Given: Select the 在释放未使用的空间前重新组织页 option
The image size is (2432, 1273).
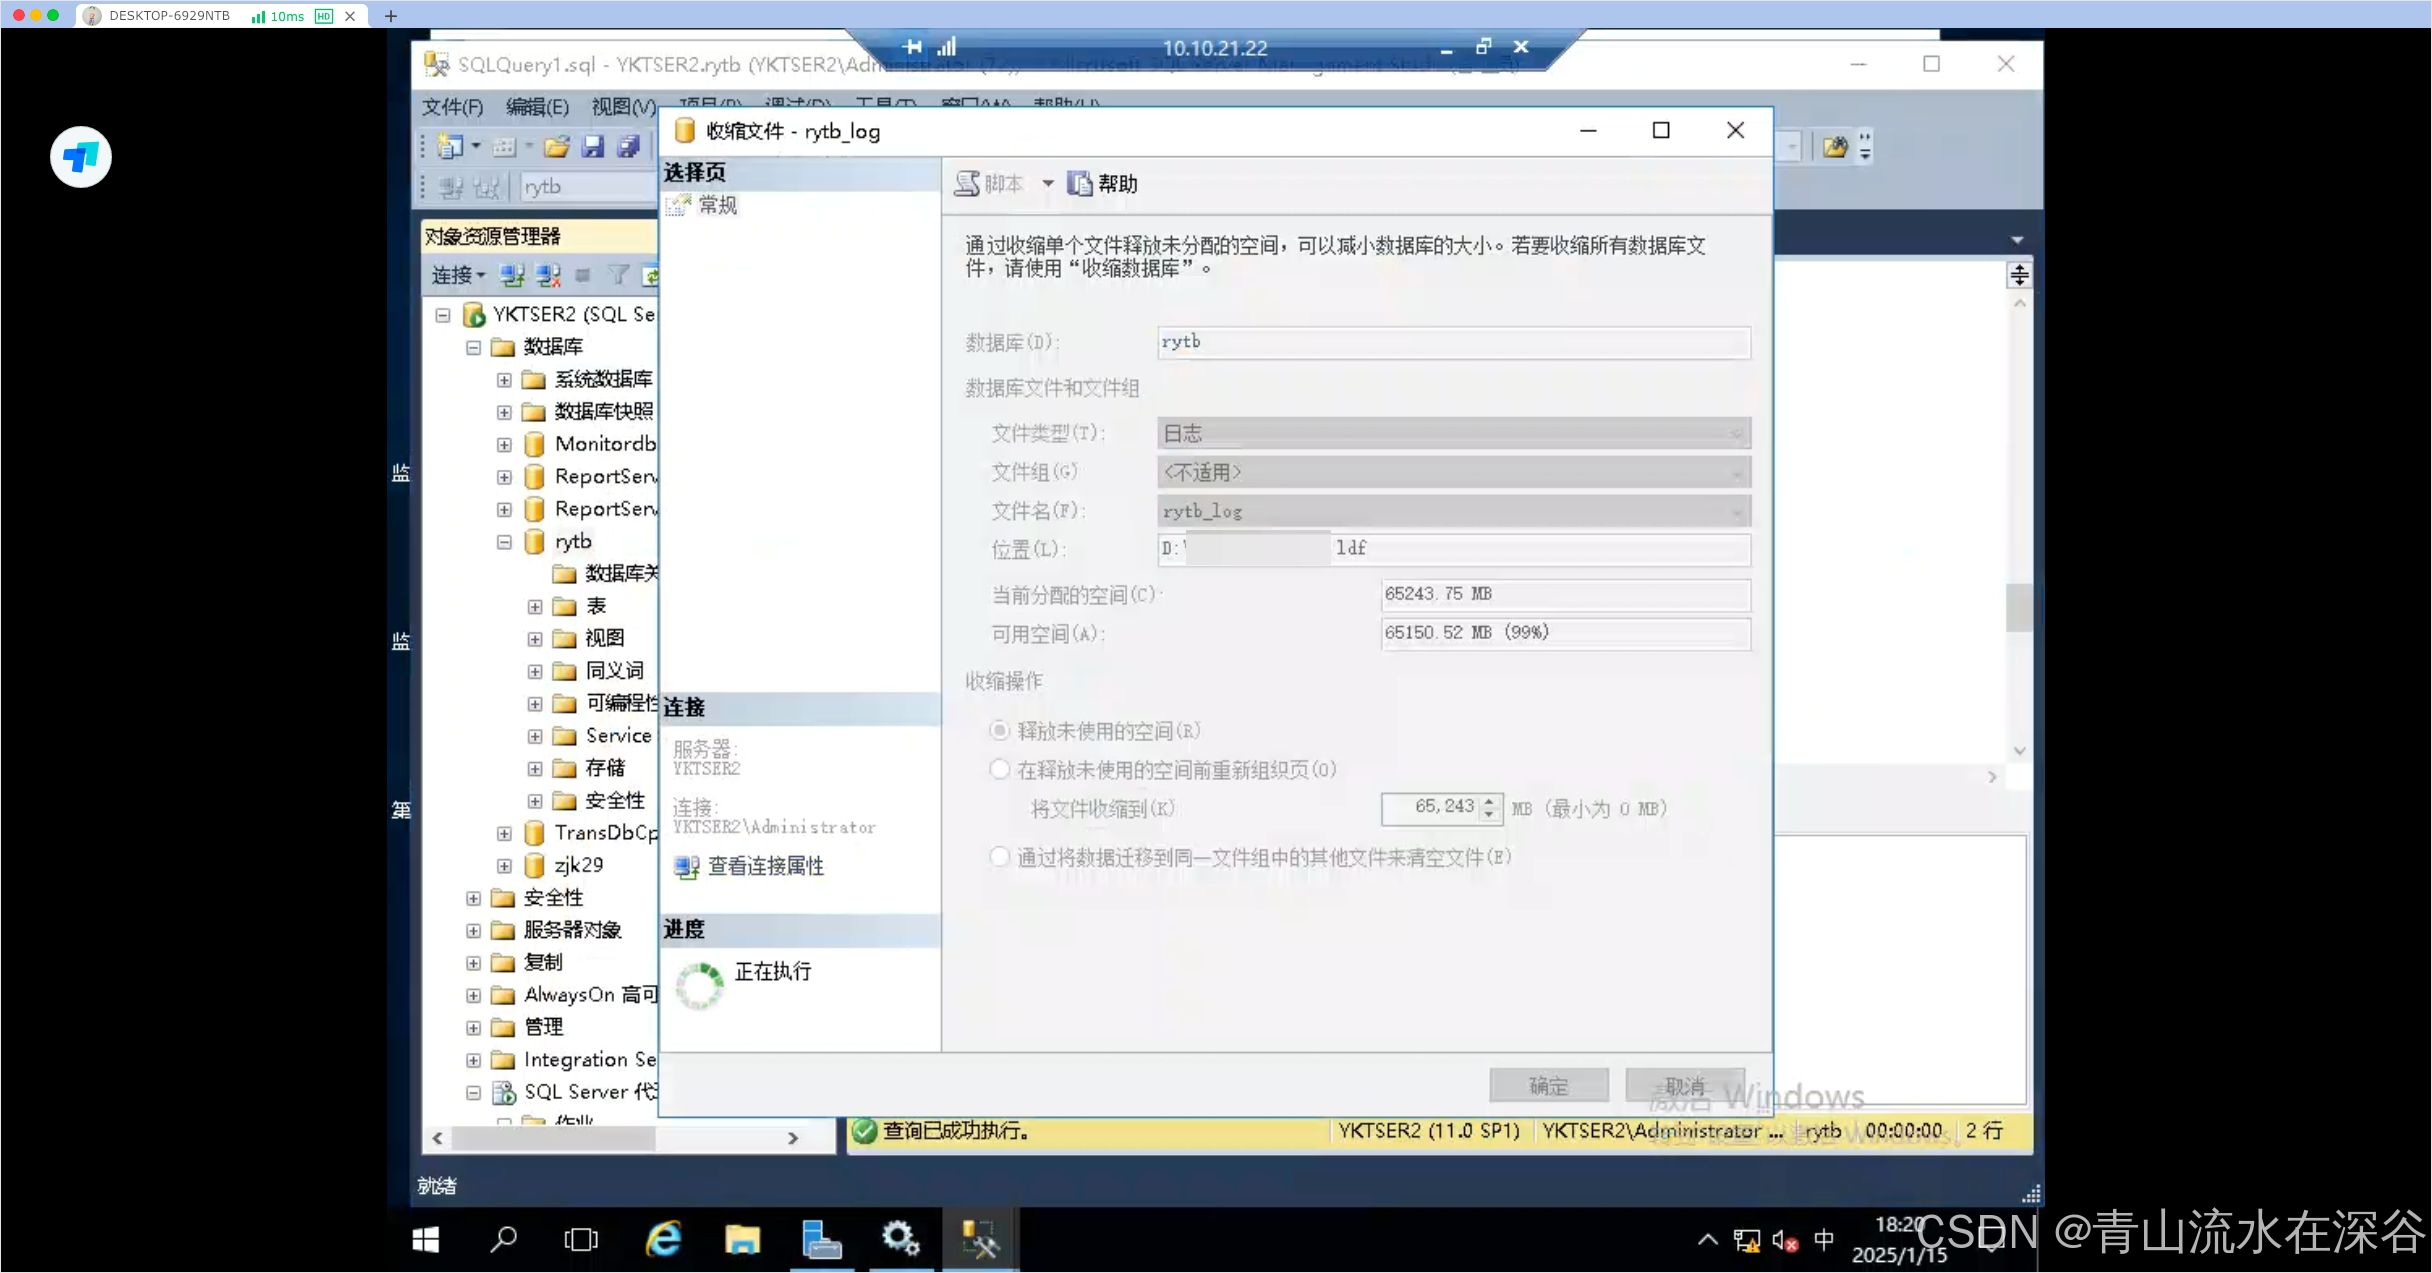Looking at the screenshot, I should point(999,768).
